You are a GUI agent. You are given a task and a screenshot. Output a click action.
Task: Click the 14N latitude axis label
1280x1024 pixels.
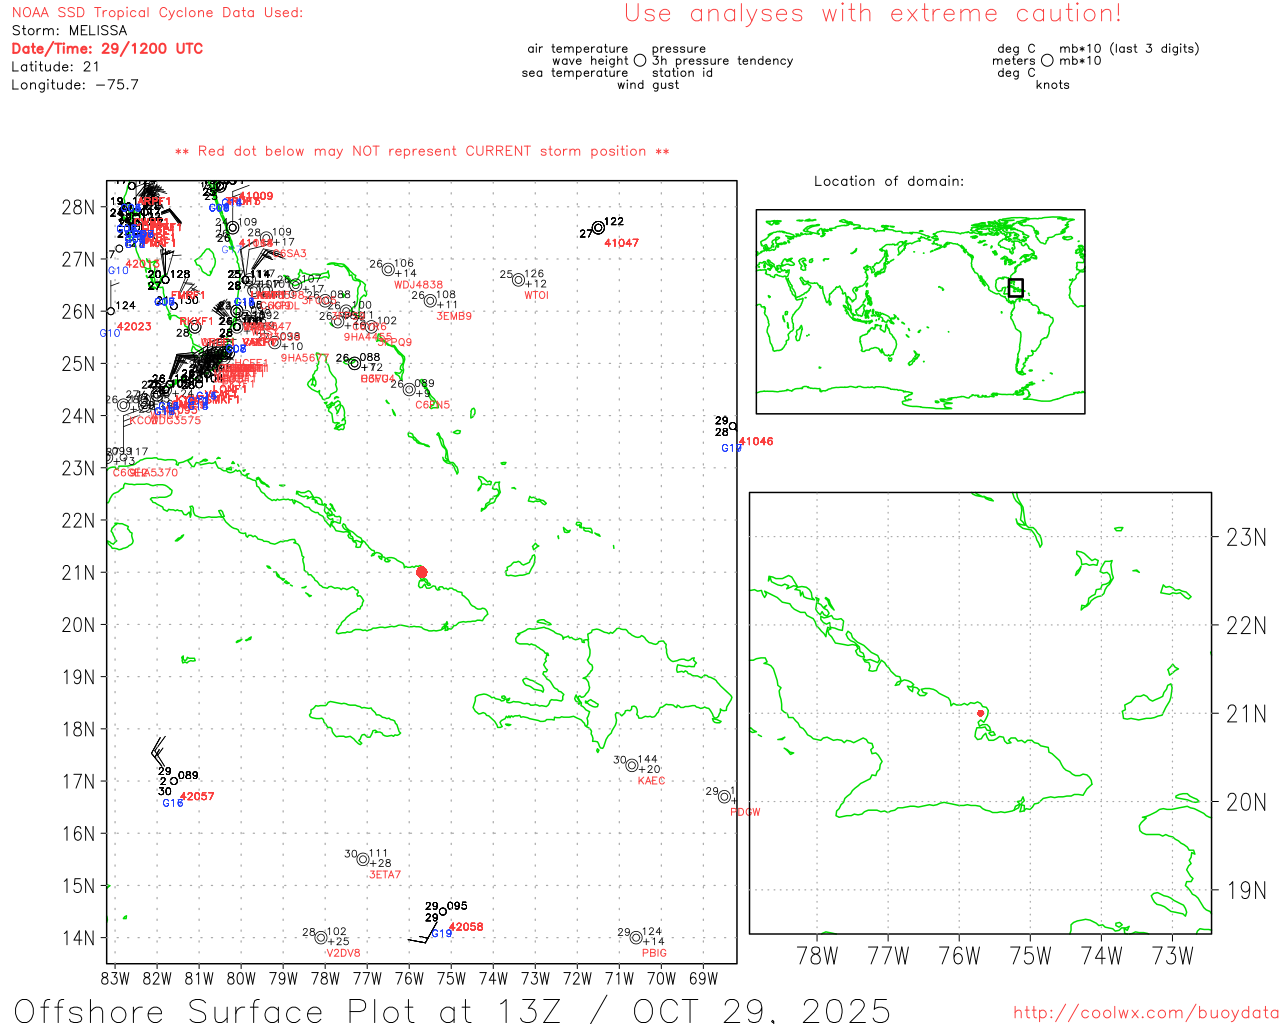pos(78,938)
